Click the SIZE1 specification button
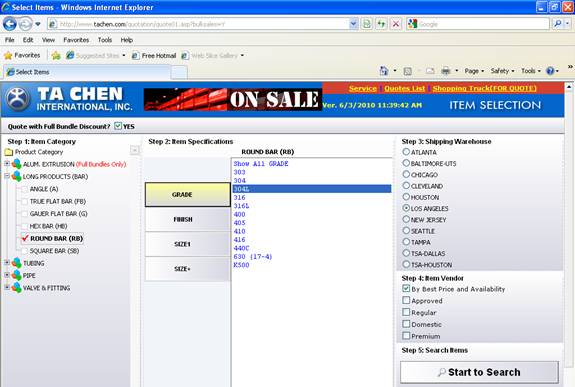The width and height of the screenshot is (575, 387). (x=187, y=244)
